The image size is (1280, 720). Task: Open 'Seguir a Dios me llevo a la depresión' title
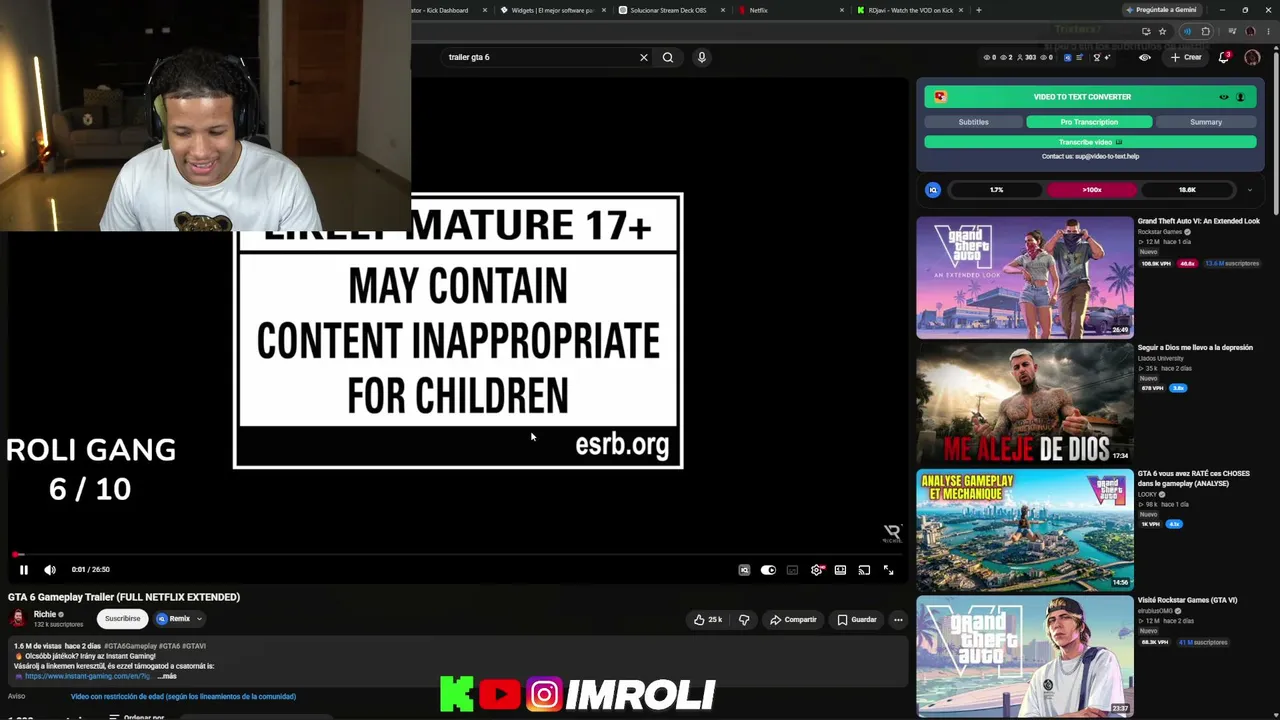(1195, 348)
